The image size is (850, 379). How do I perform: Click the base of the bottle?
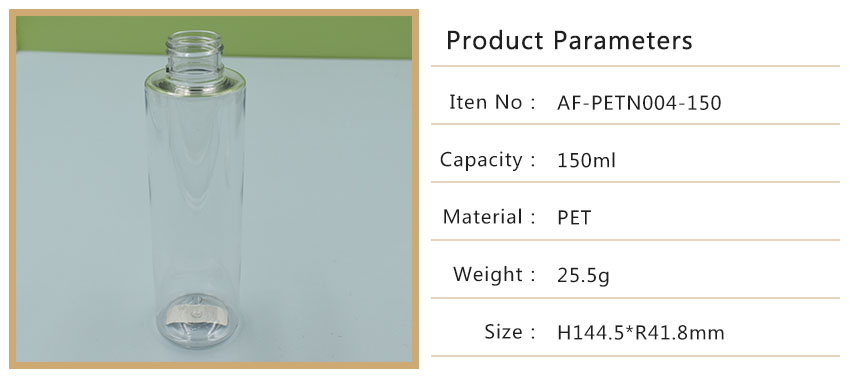197,320
